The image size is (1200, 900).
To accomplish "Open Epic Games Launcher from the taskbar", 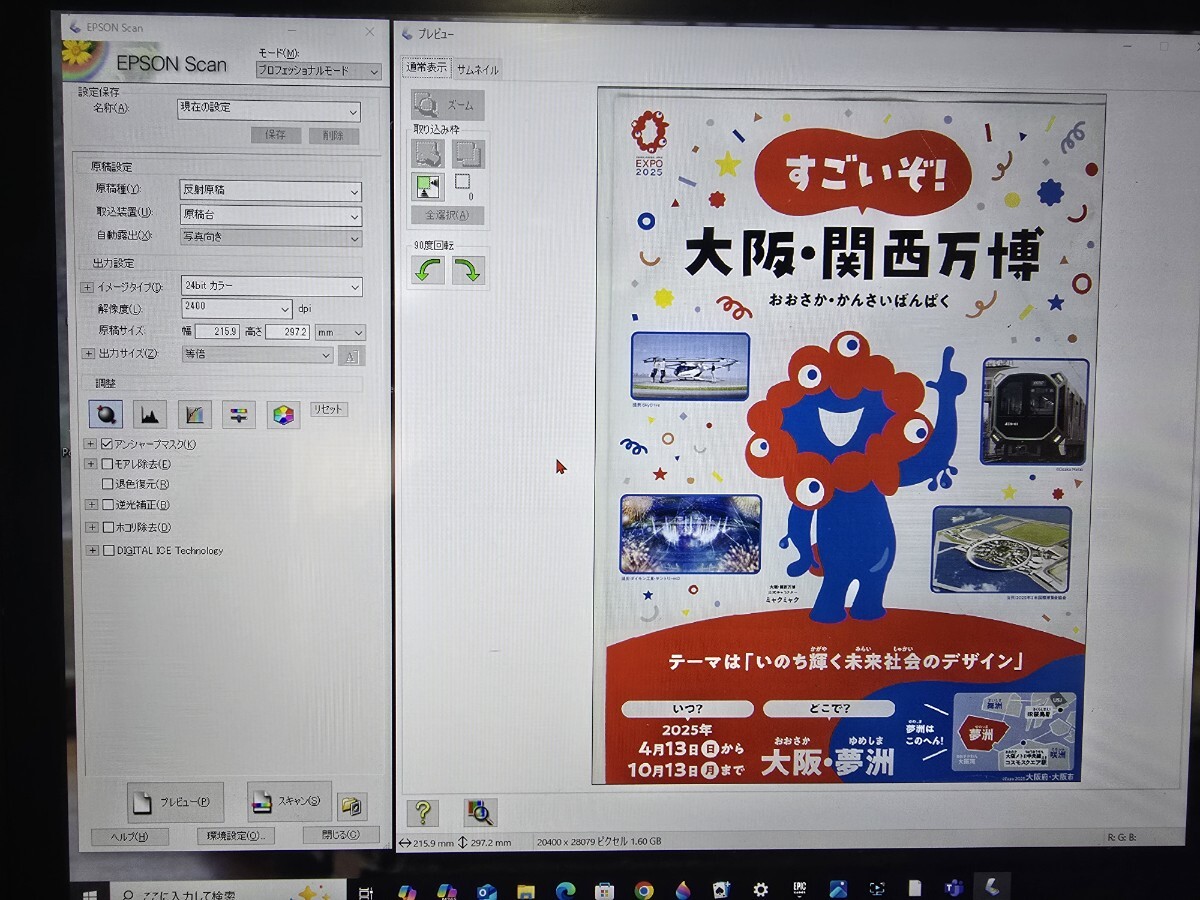I will (x=800, y=889).
